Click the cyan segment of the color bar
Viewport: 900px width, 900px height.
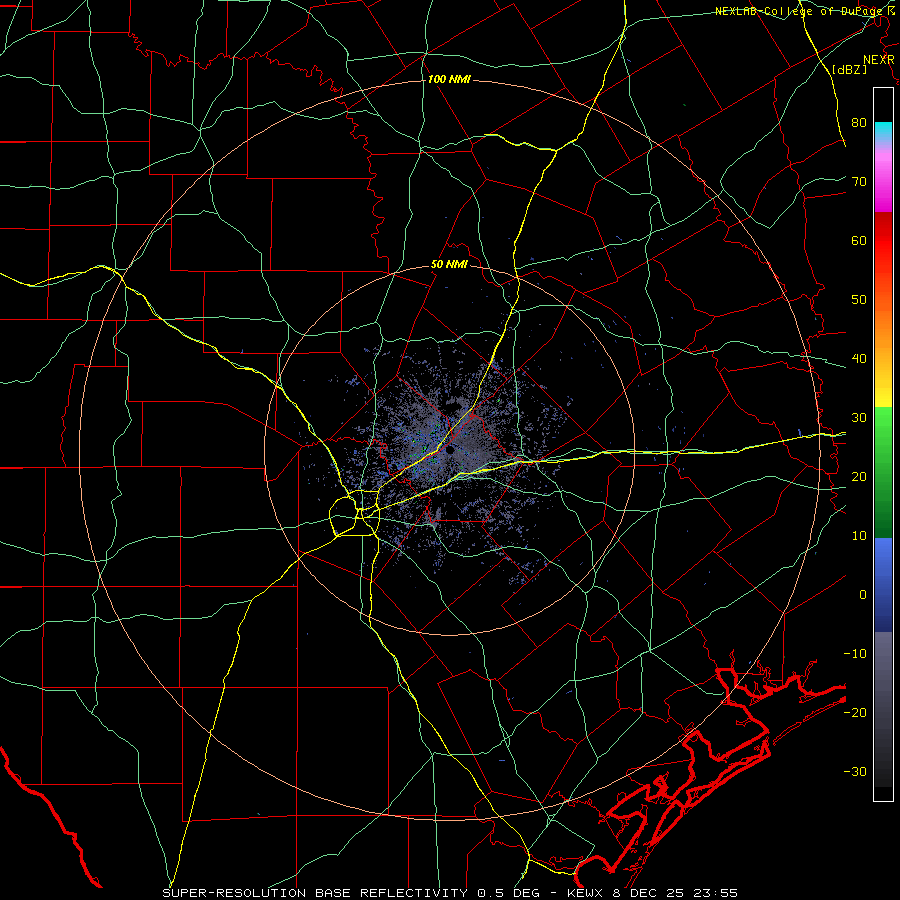coord(883,132)
